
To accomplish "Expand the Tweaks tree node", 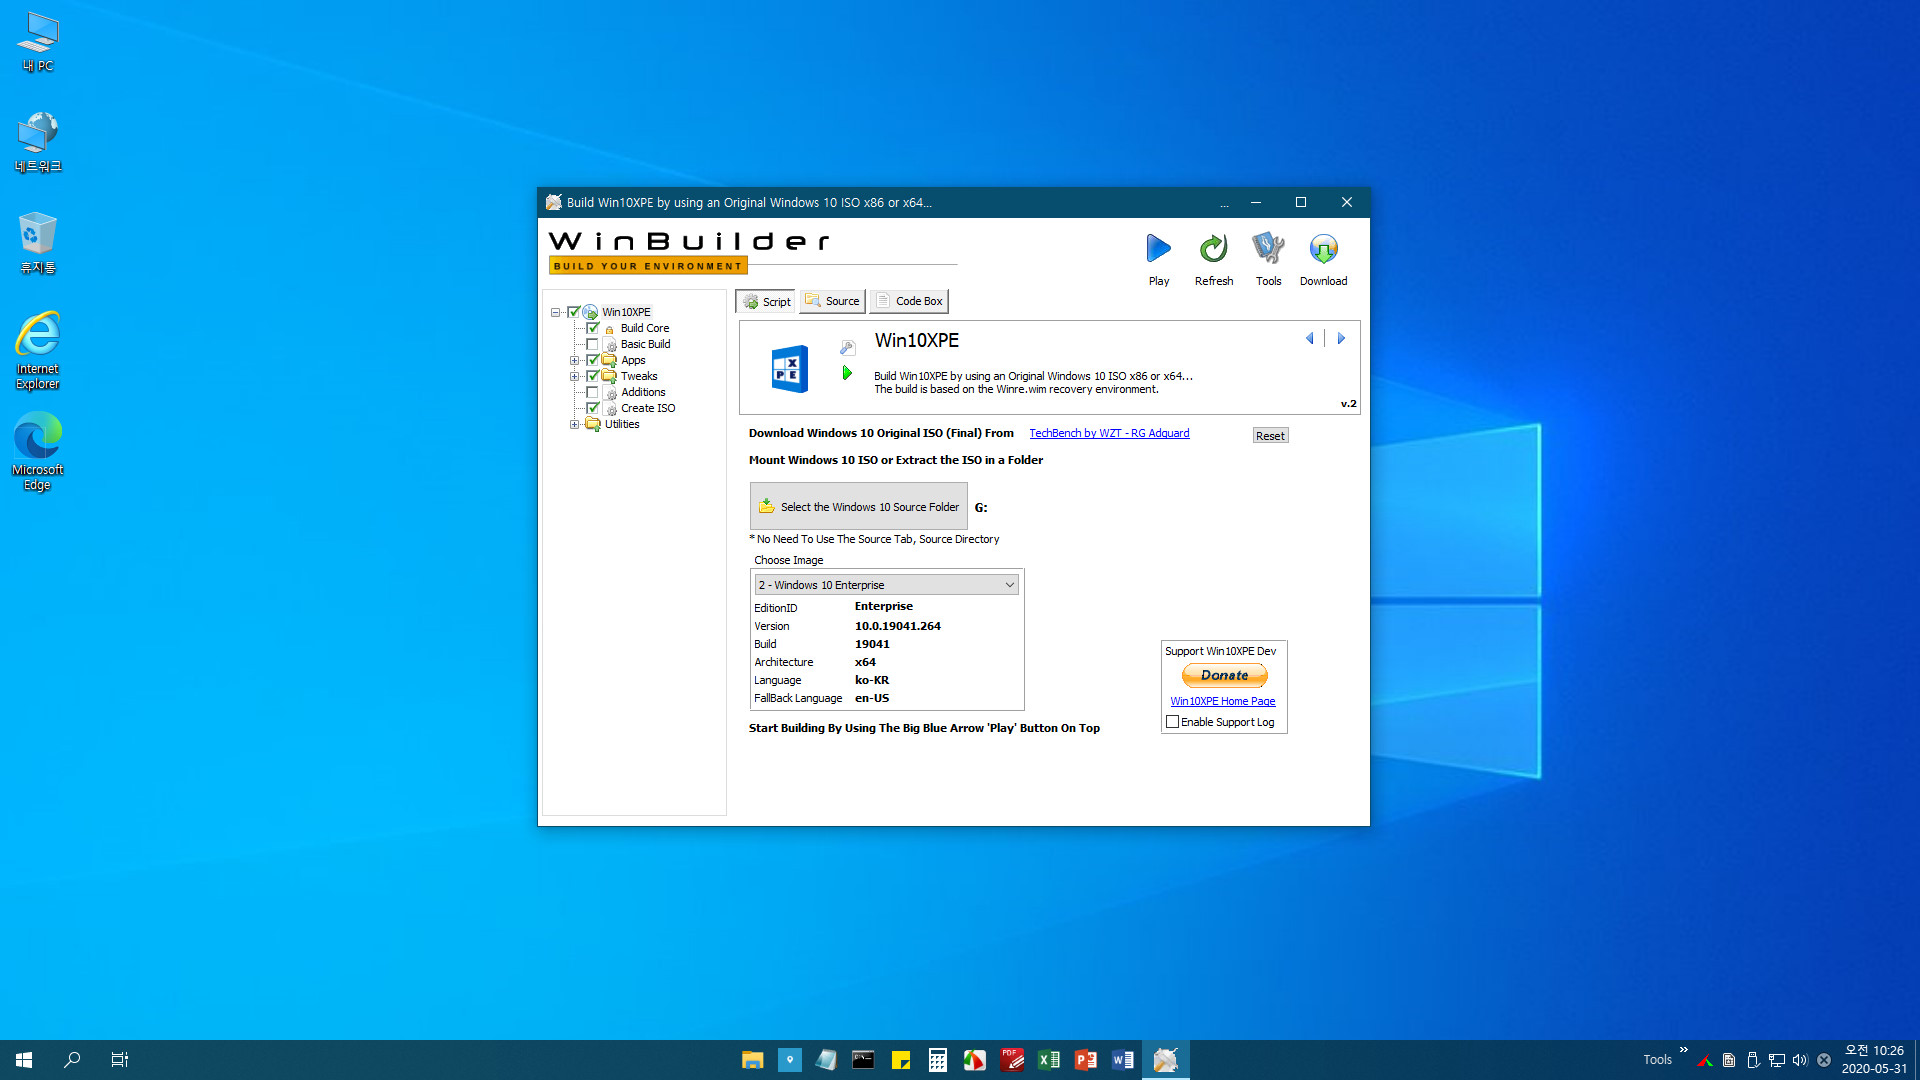I will point(574,376).
